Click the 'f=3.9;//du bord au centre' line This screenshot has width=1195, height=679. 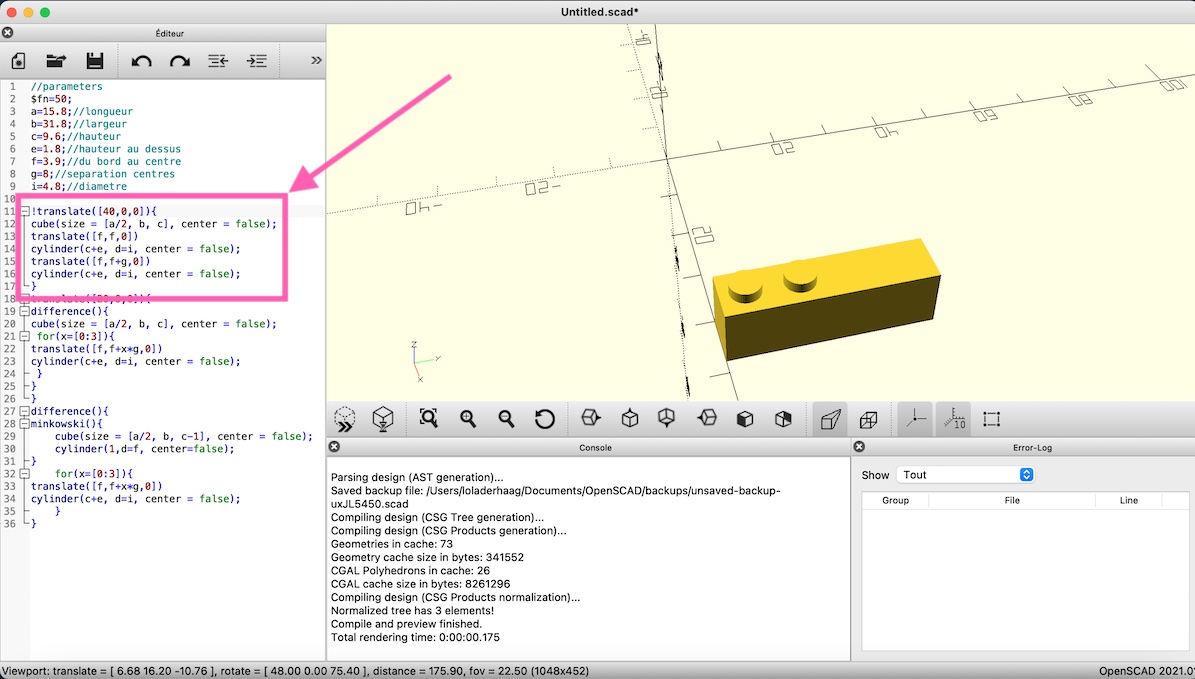pyautogui.click(x=106, y=161)
